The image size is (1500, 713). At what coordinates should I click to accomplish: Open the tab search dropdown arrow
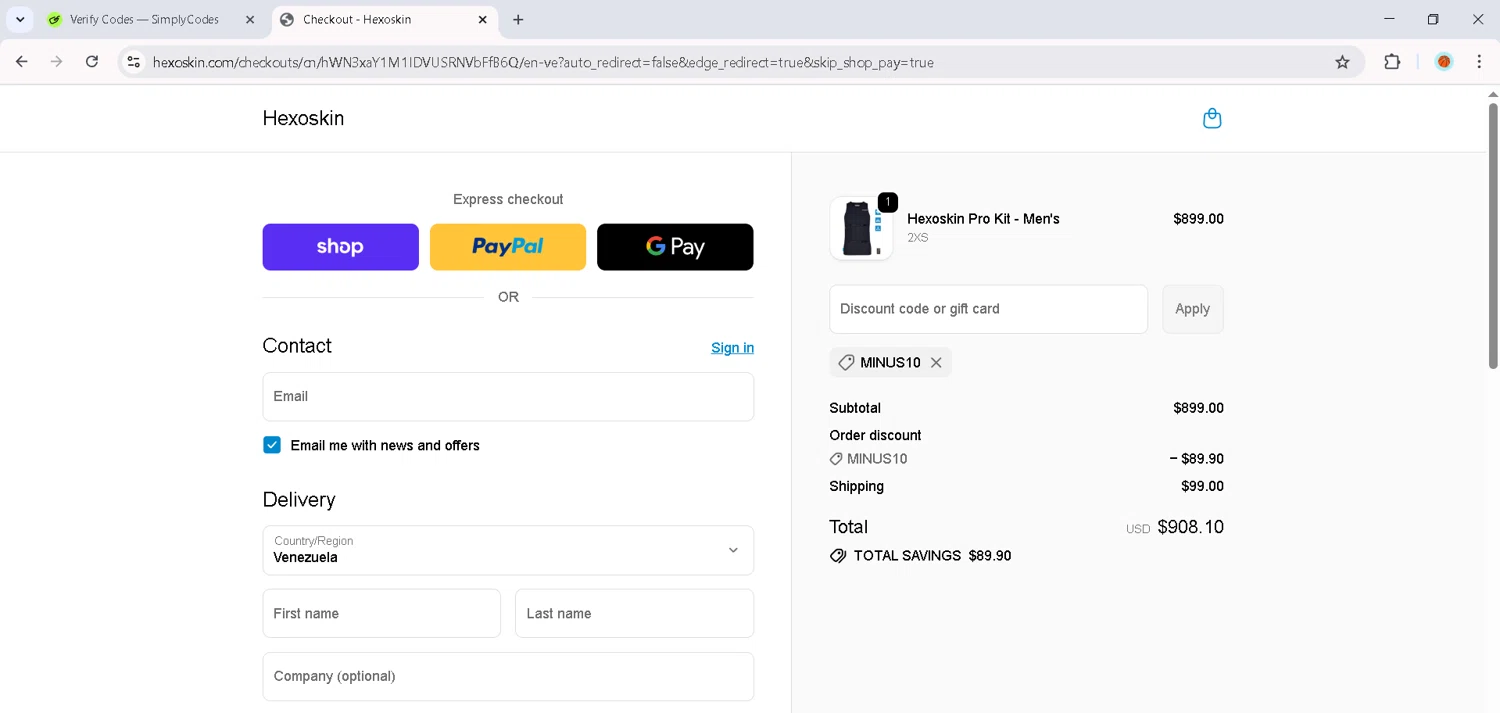20,19
